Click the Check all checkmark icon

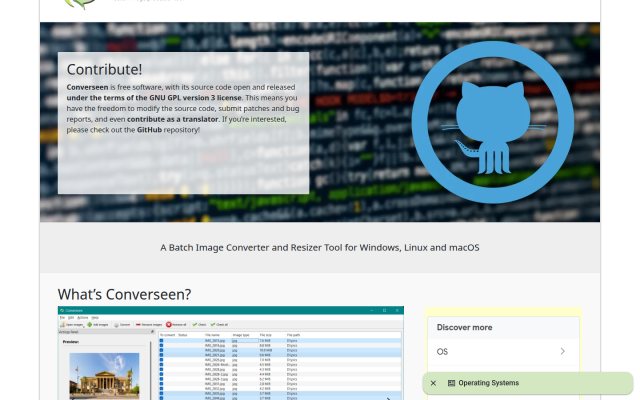(213, 325)
